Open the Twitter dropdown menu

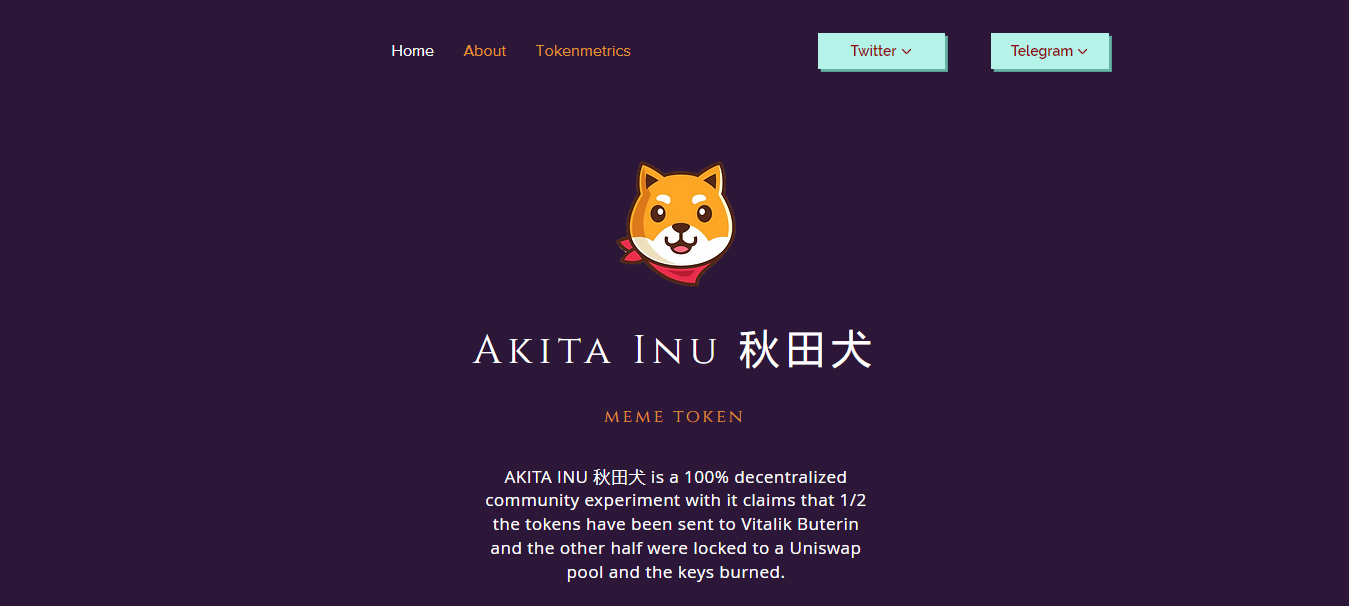coord(881,51)
